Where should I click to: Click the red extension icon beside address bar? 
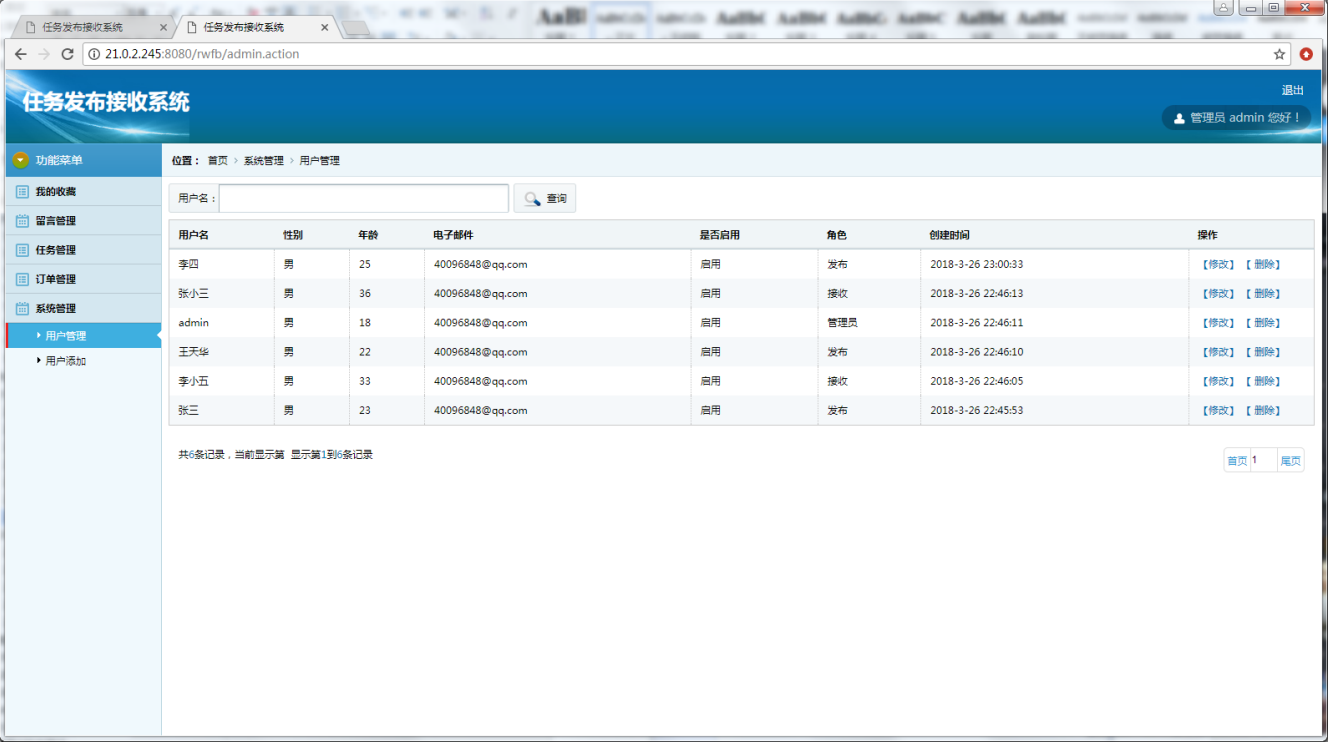tap(1306, 54)
